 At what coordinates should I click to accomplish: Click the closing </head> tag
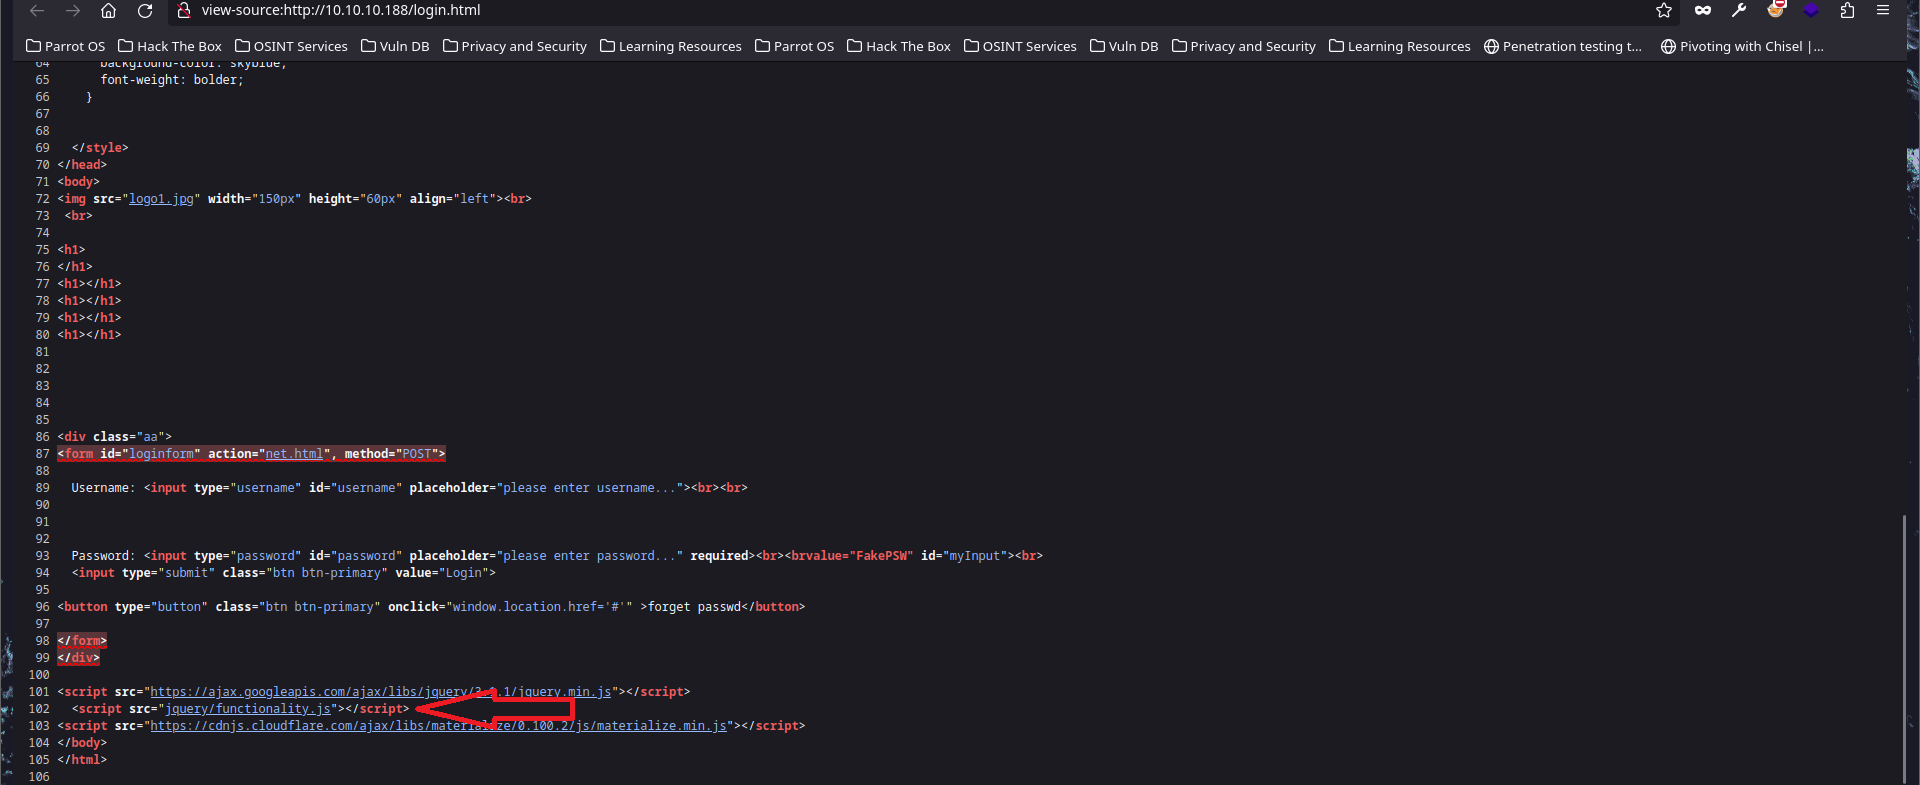pyautogui.click(x=82, y=165)
